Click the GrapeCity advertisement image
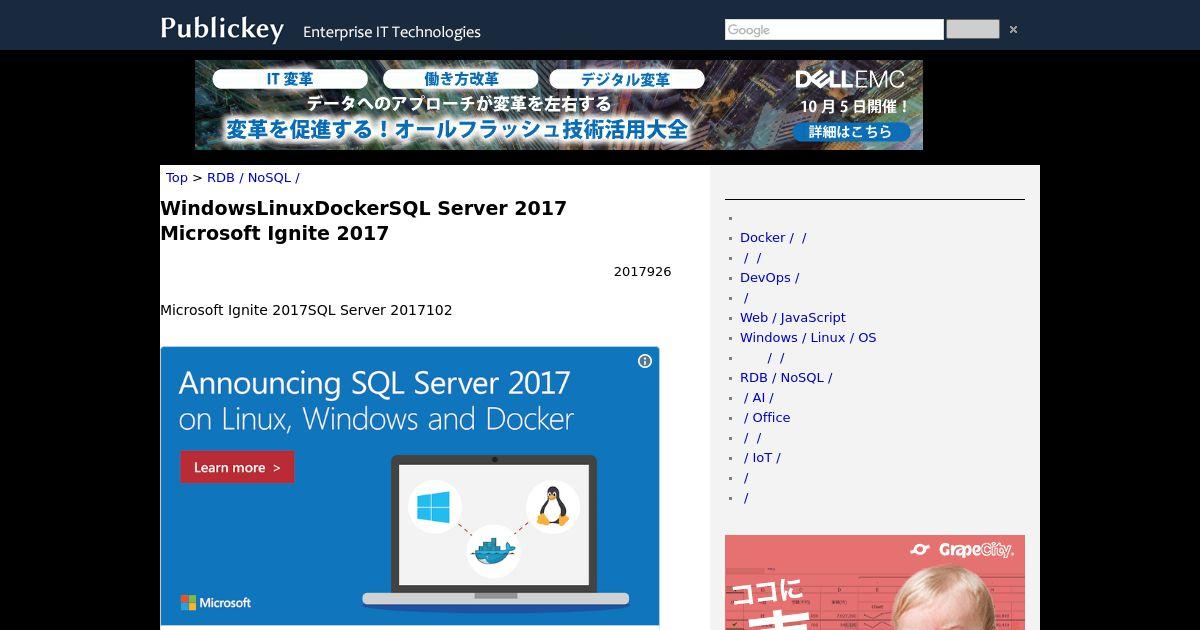 [x=875, y=582]
